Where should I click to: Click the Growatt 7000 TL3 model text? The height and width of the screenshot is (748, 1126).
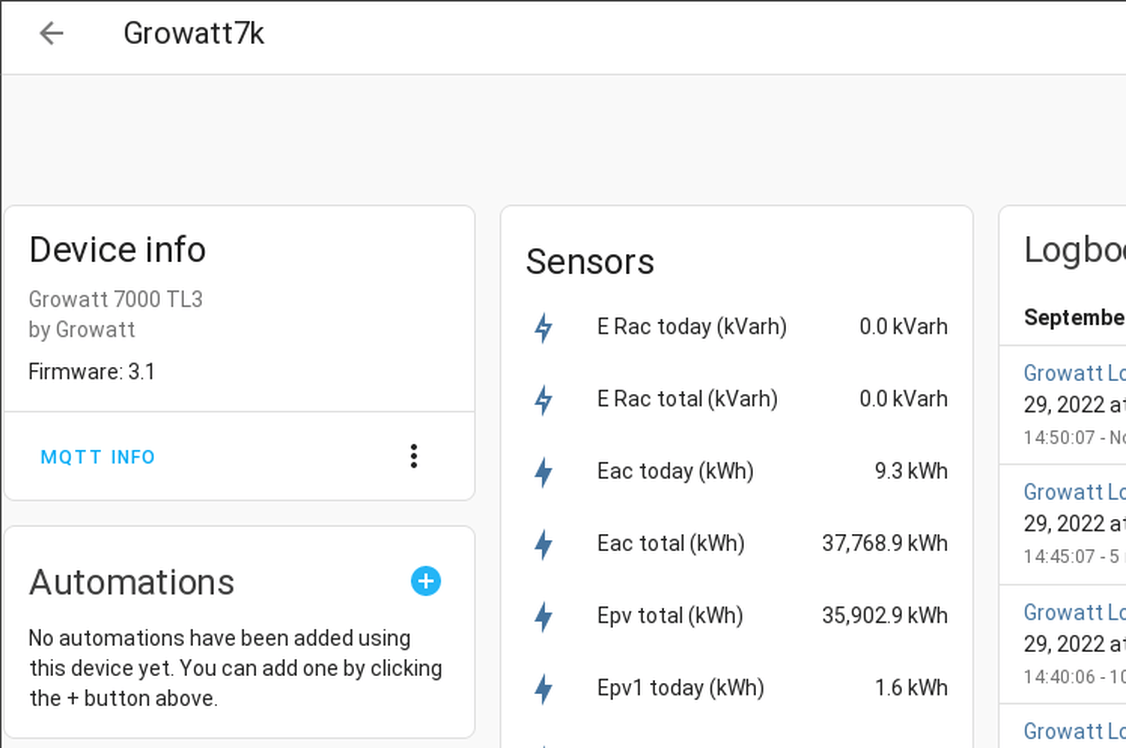[x=116, y=299]
